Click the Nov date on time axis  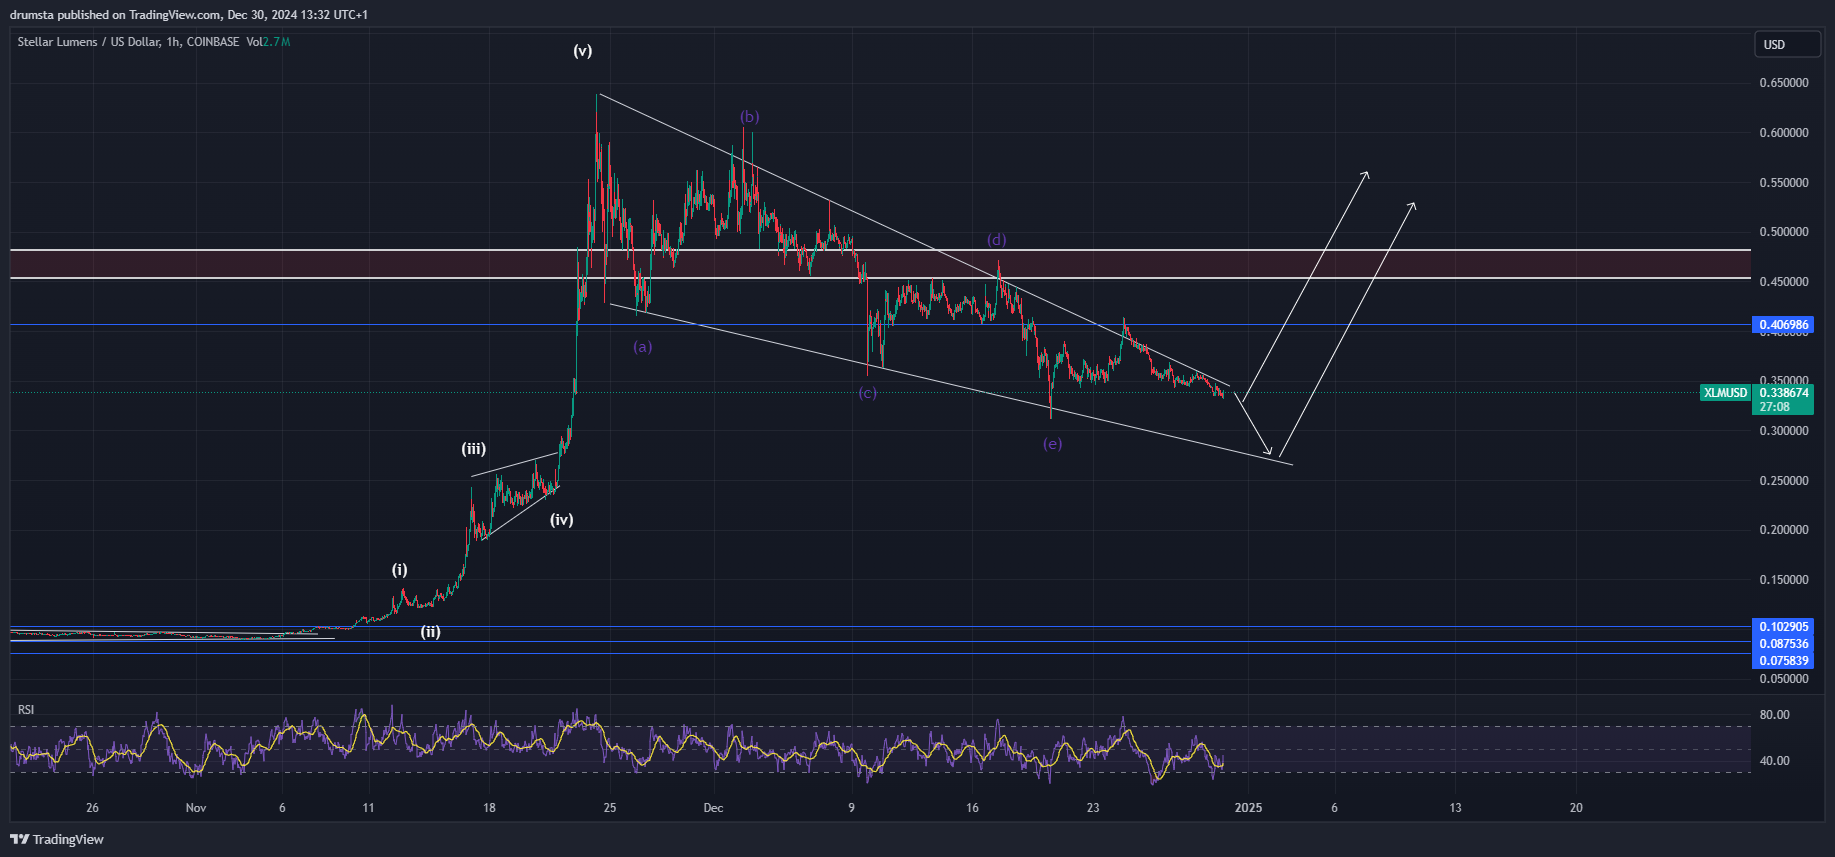[x=196, y=808]
